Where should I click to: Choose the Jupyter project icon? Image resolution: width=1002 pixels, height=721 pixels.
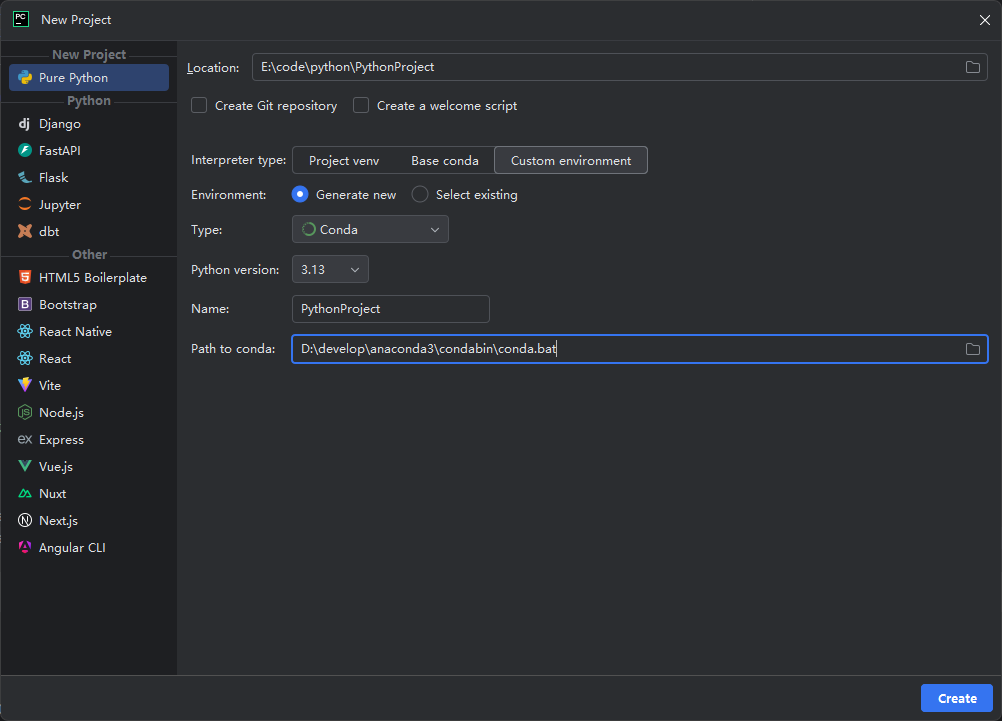point(24,205)
